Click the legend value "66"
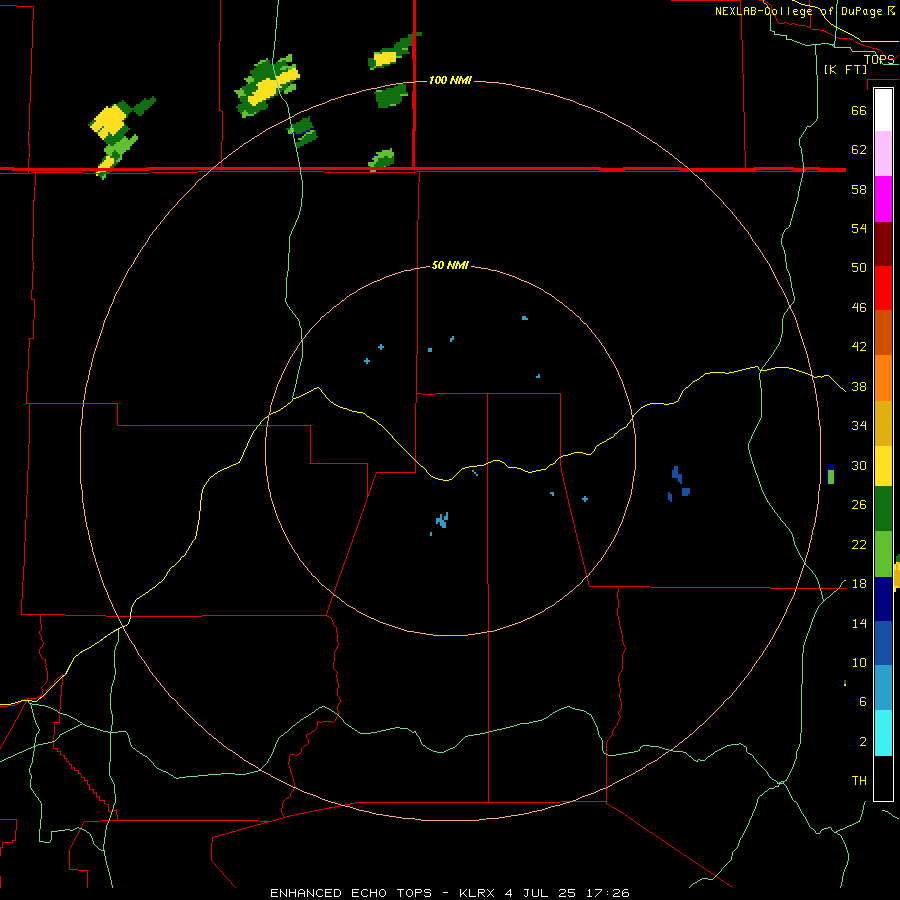 click(859, 110)
